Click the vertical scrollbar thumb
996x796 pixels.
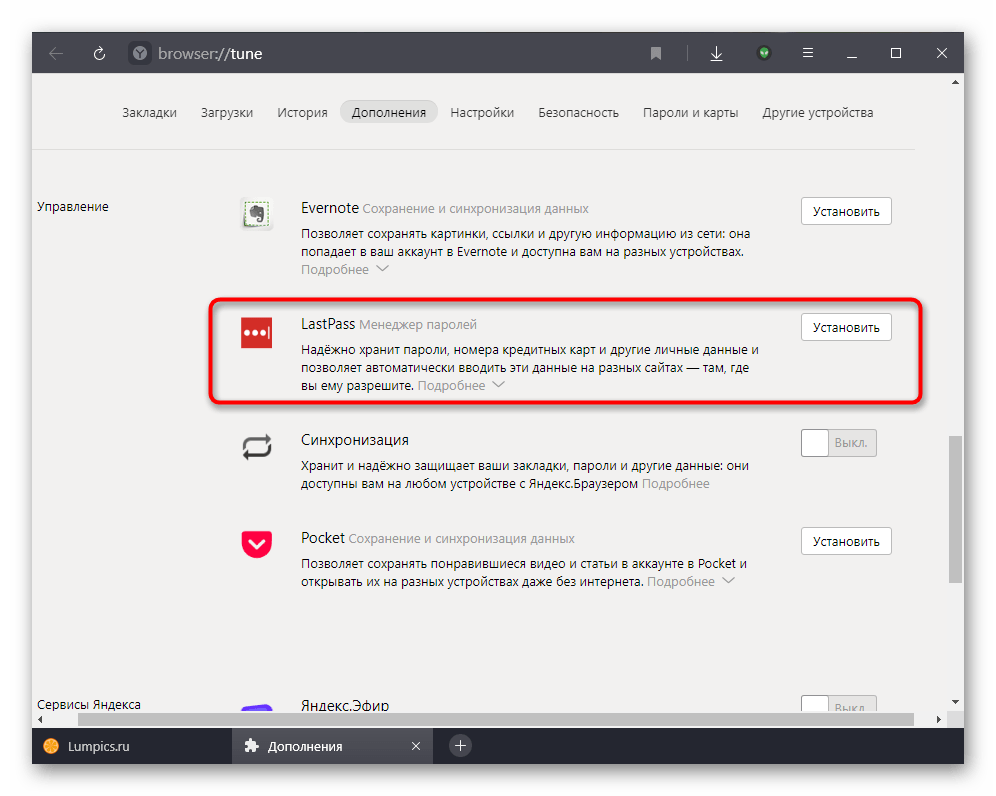click(x=955, y=508)
